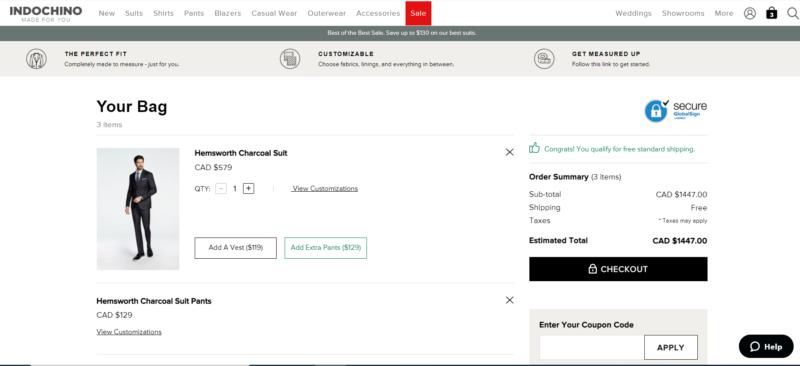
Task: Open the Weddings link
Action: pos(633,13)
